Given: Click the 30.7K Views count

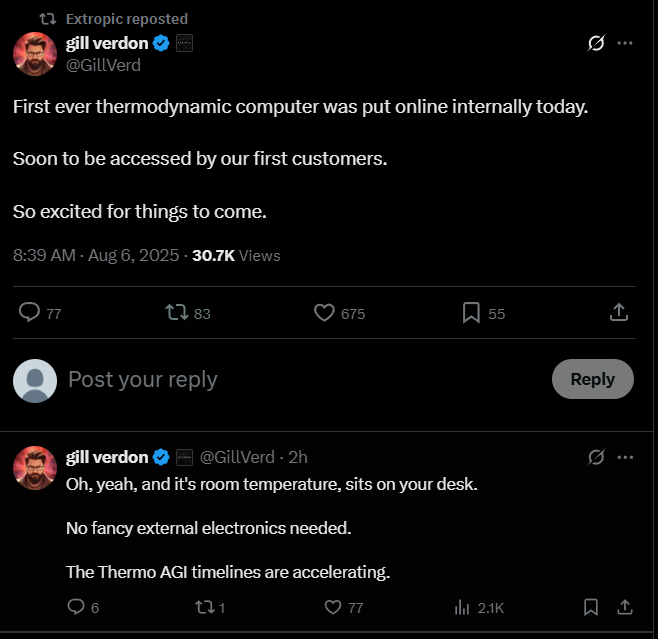Looking at the screenshot, I should 236,255.
